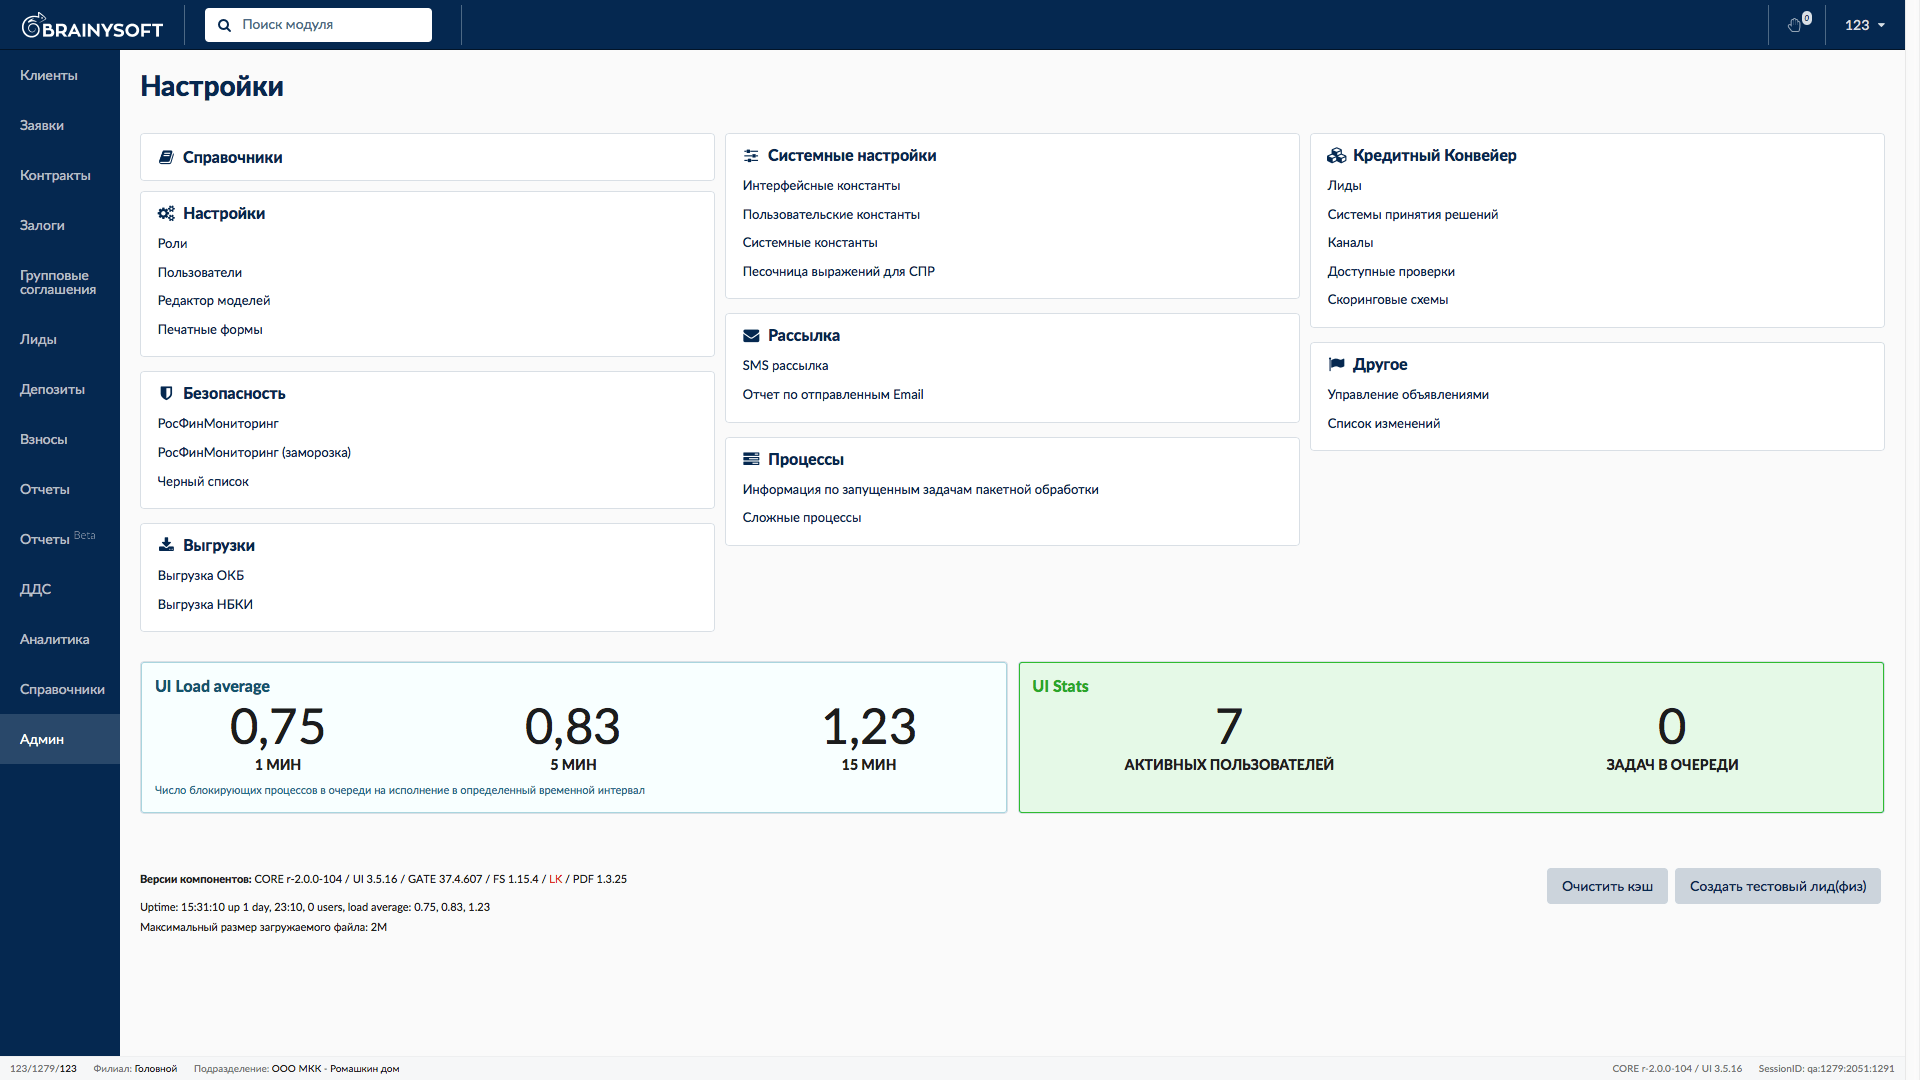Click the Кредитный Конвейер cubes icon
Image resolution: width=1920 pixels, height=1080 pixels.
click(1336, 155)
